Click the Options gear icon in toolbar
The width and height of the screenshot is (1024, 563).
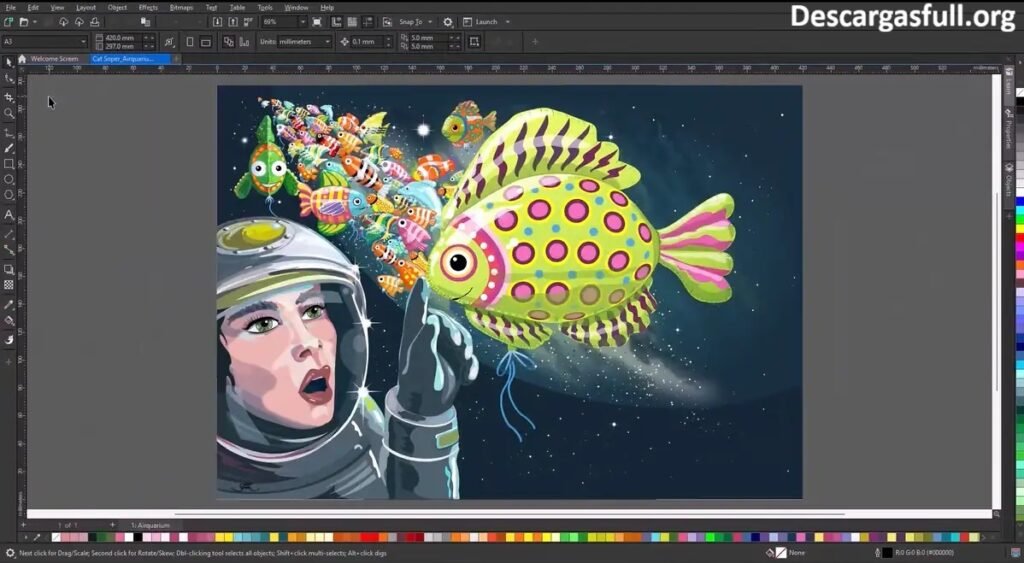[447, 22]
